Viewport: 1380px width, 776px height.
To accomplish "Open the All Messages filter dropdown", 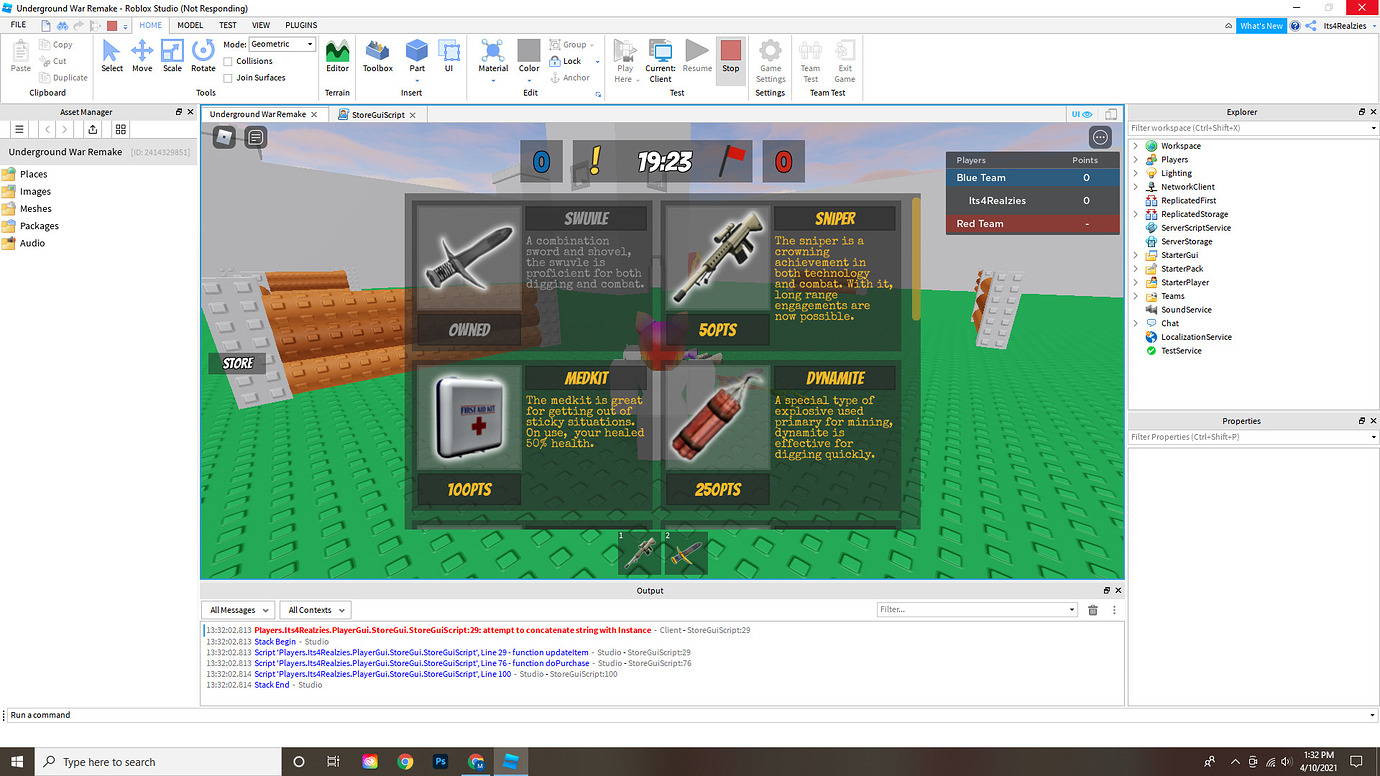I will click(x=237, y=609).
